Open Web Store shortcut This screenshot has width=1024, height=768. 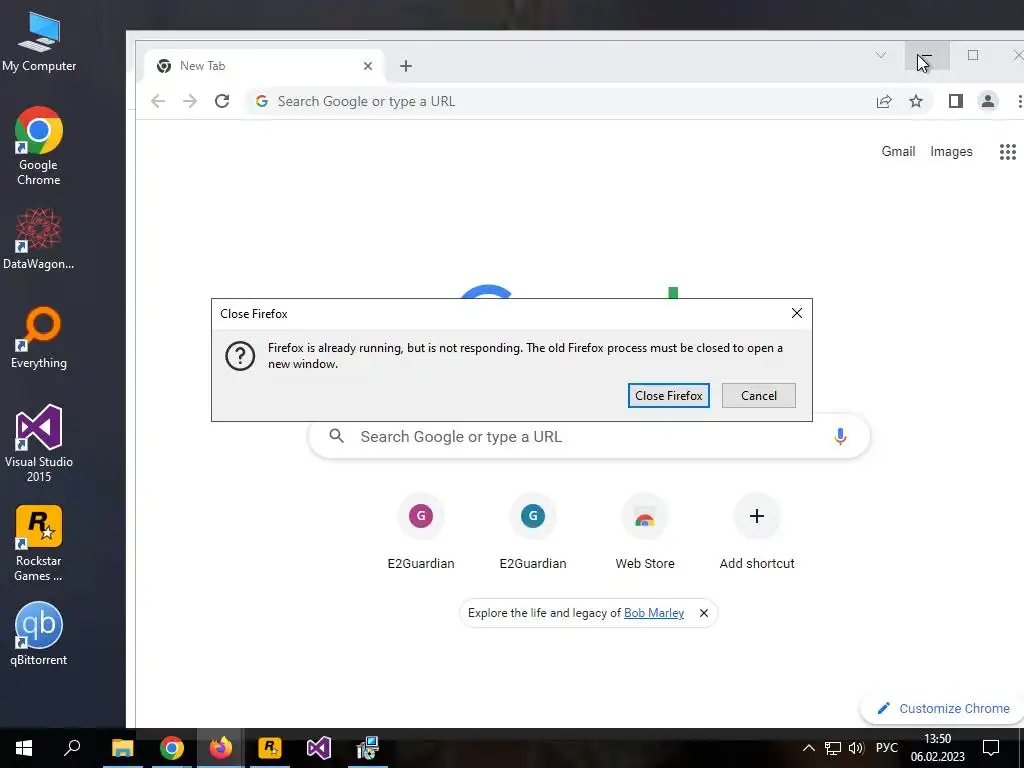pos(645,532)
